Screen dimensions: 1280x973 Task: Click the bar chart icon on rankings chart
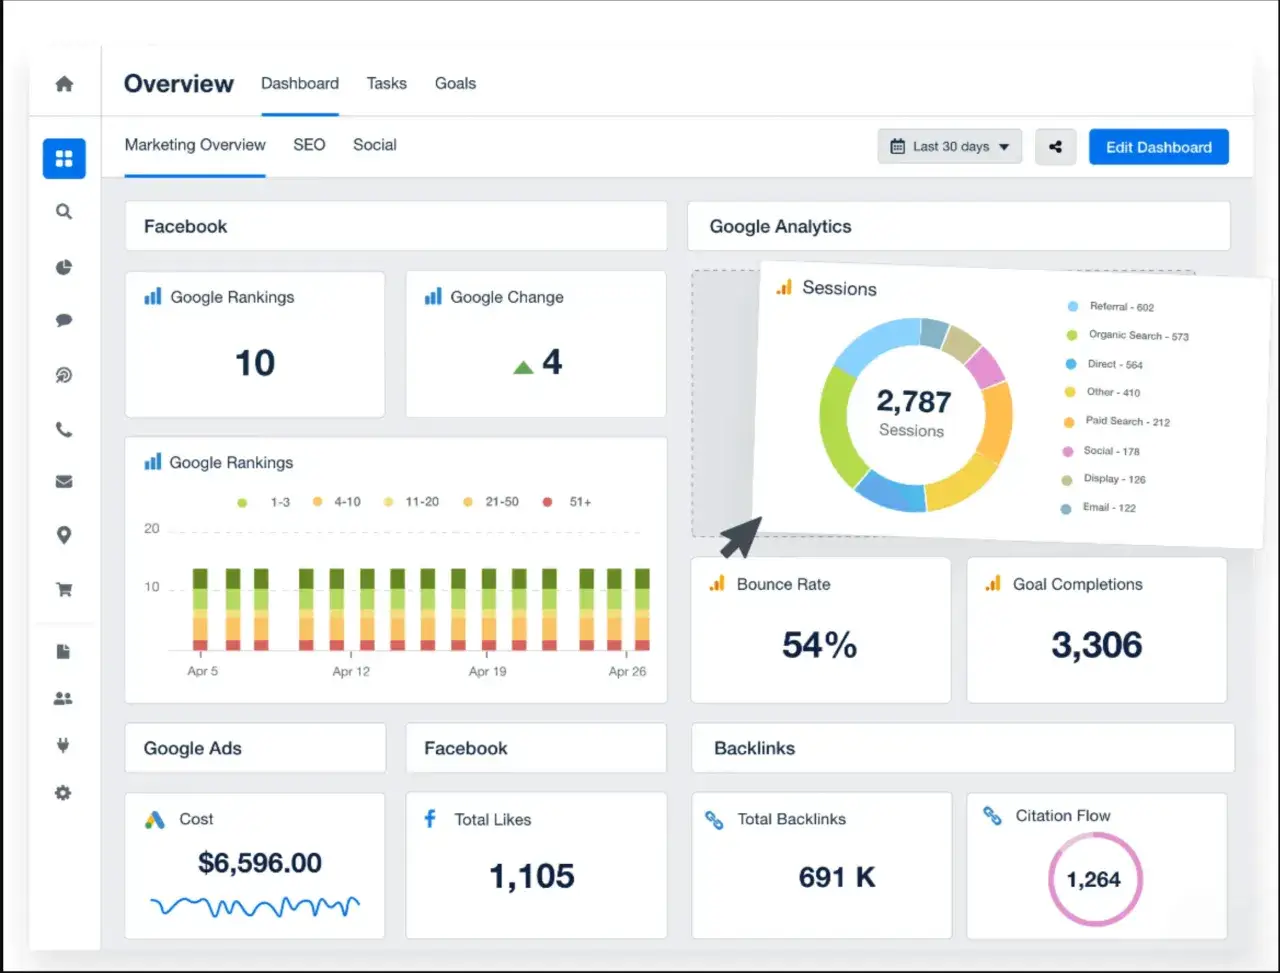(153, 462)
